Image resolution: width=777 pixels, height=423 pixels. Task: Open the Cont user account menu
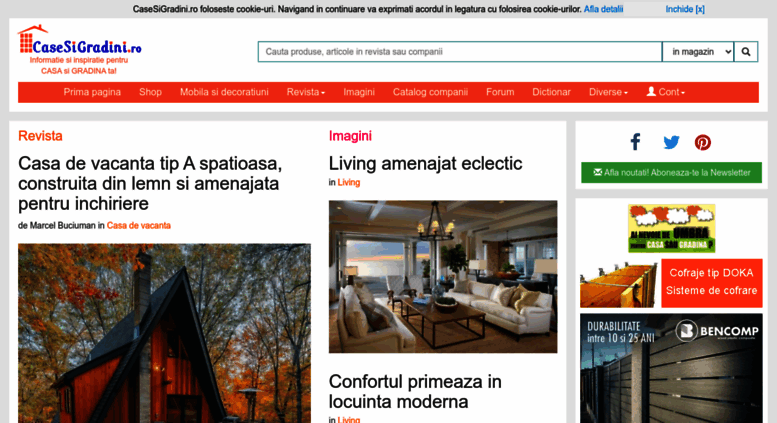coord(666,92)
